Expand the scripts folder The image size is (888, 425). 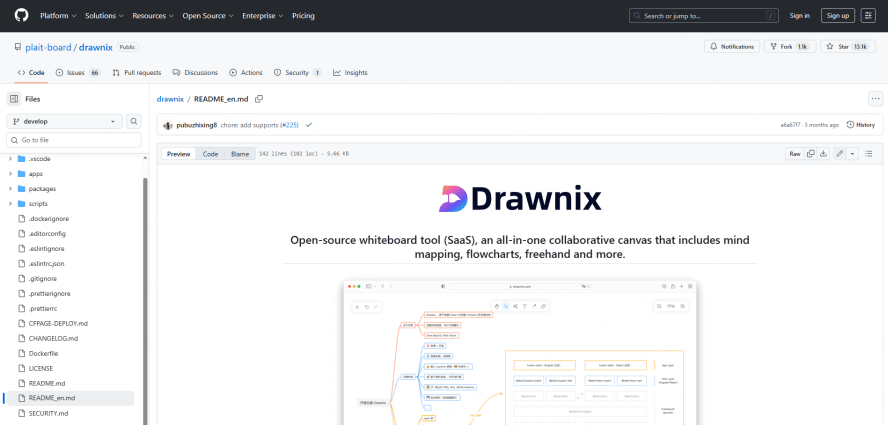click(x=10, y=203)
